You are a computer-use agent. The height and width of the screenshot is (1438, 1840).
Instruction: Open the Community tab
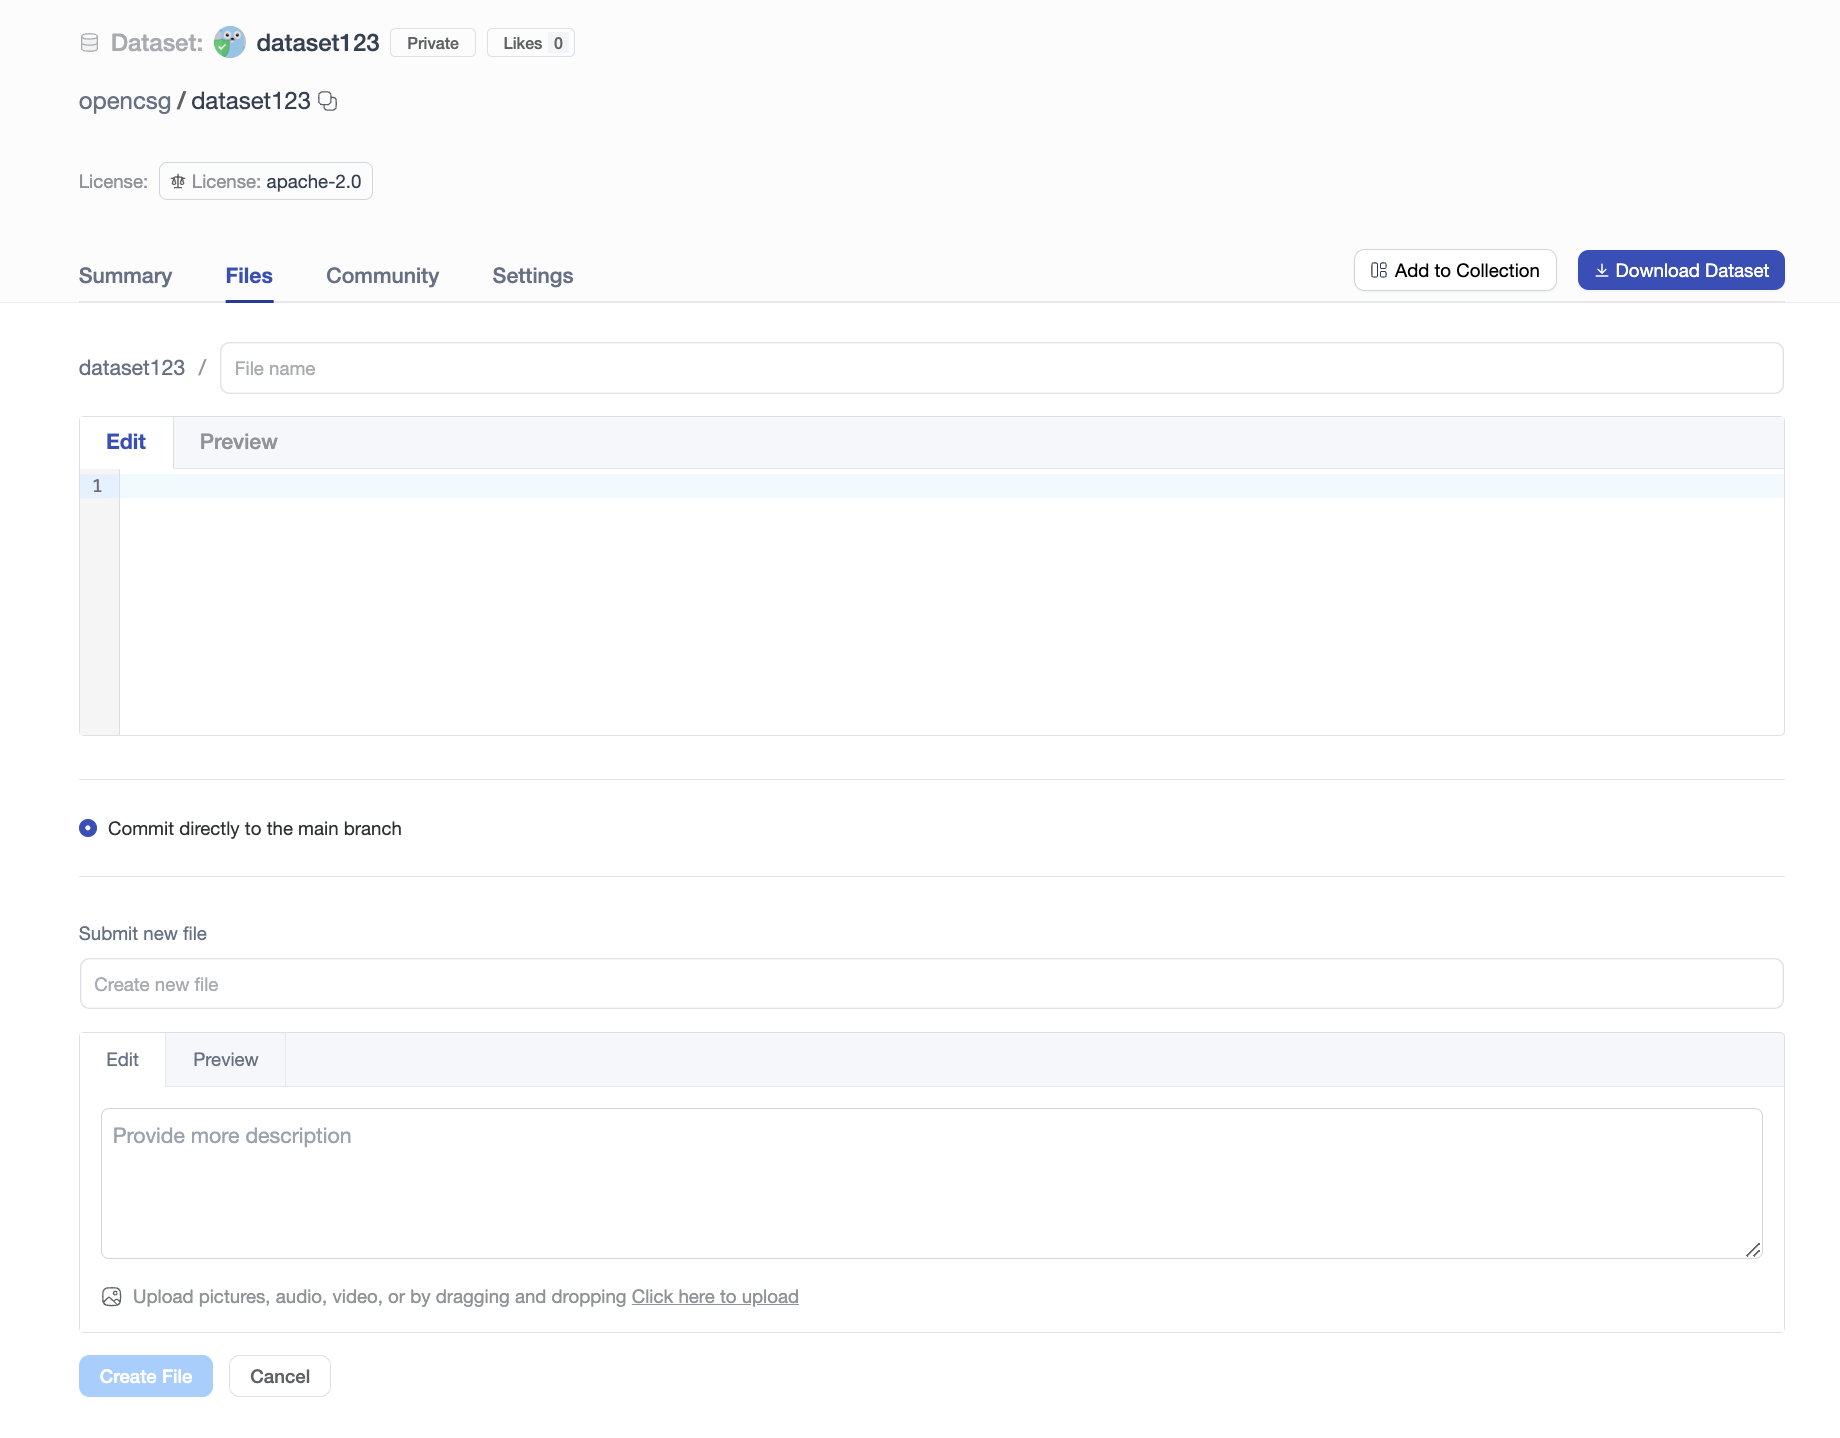click(382, 275)
